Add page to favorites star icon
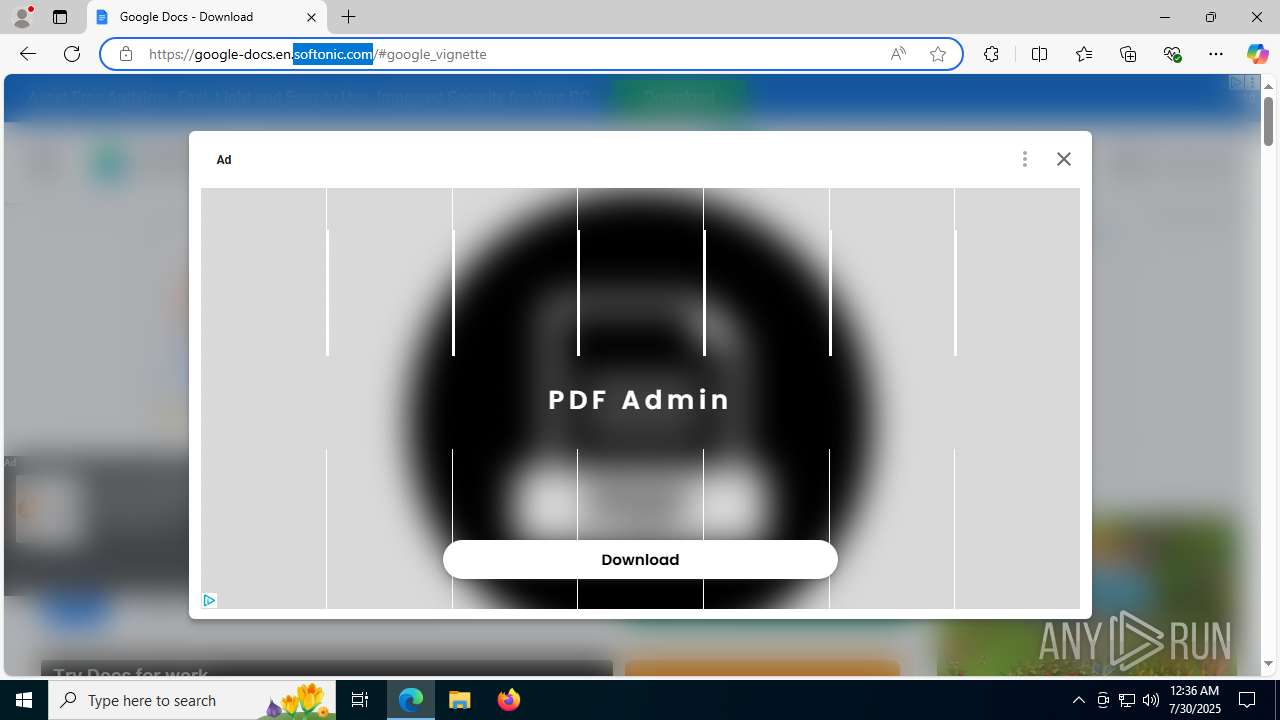The image size is (1280, 720). click(938, 54)
